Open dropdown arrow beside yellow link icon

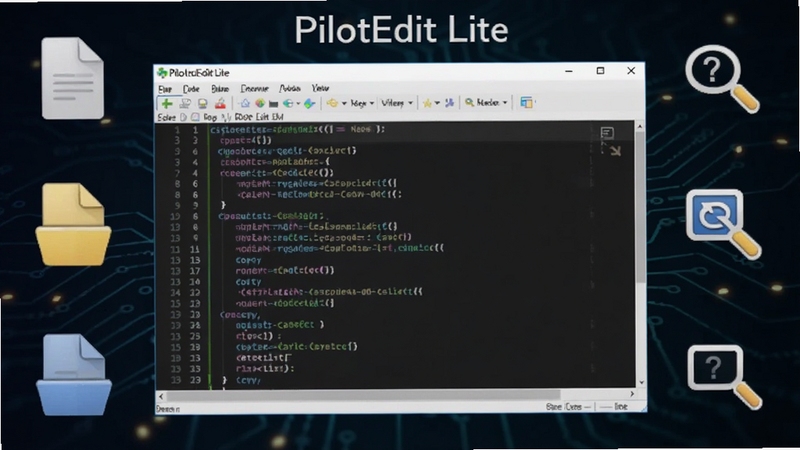pos(344,104)
